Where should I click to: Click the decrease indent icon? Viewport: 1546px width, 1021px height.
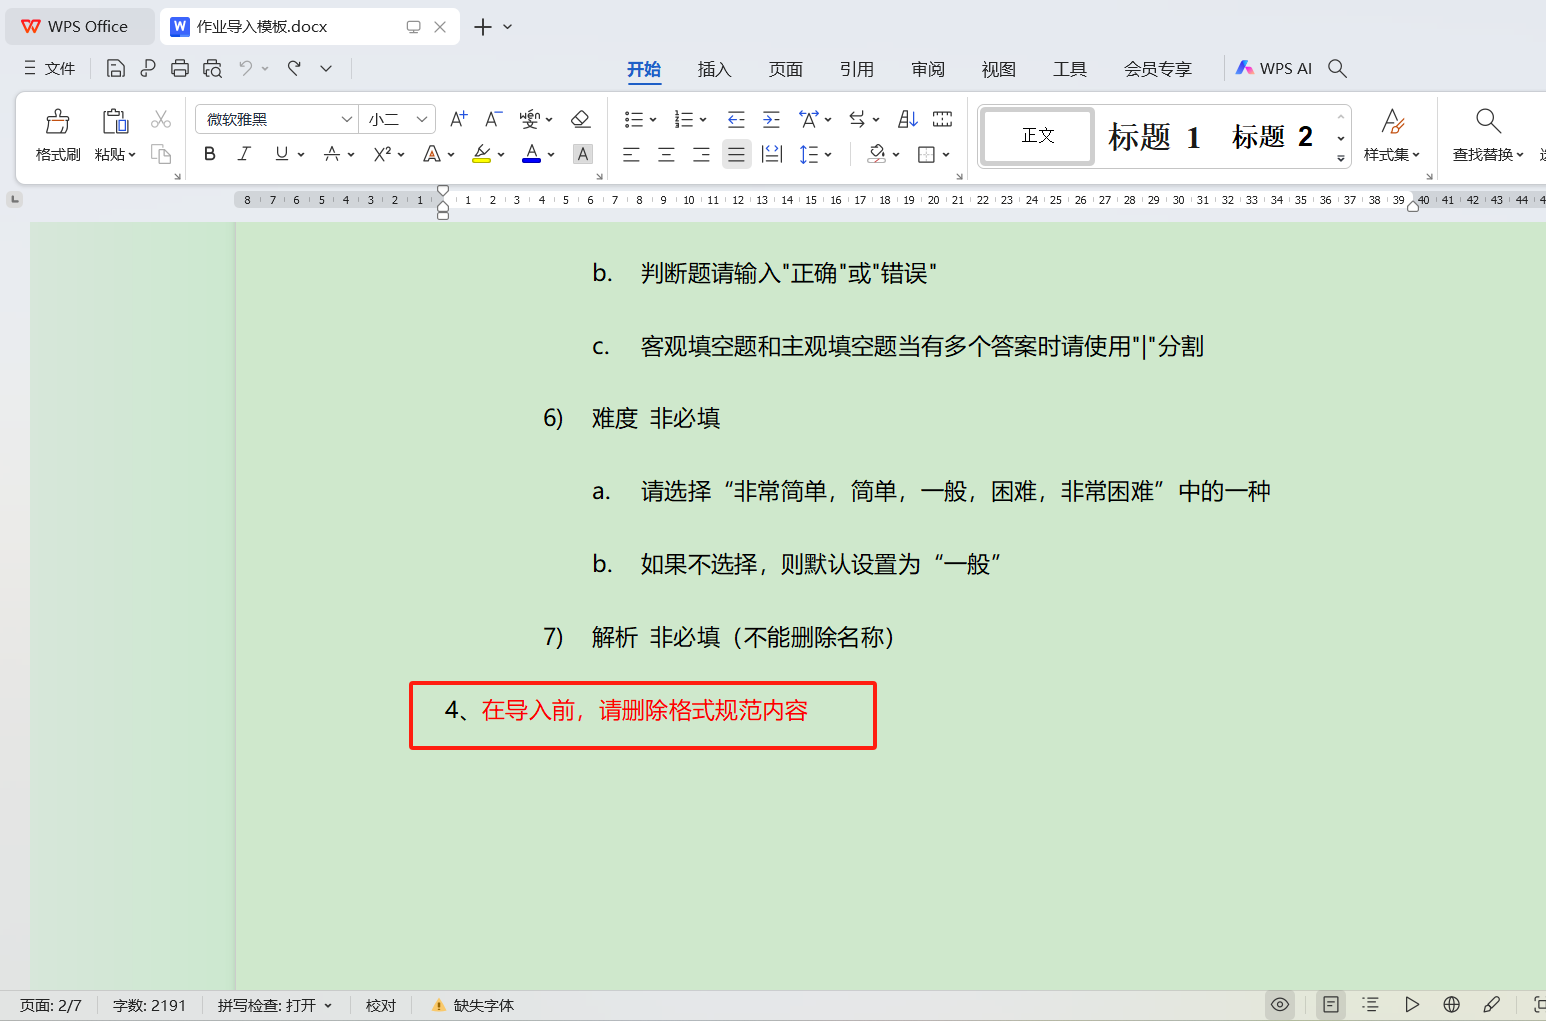[736, 119]
